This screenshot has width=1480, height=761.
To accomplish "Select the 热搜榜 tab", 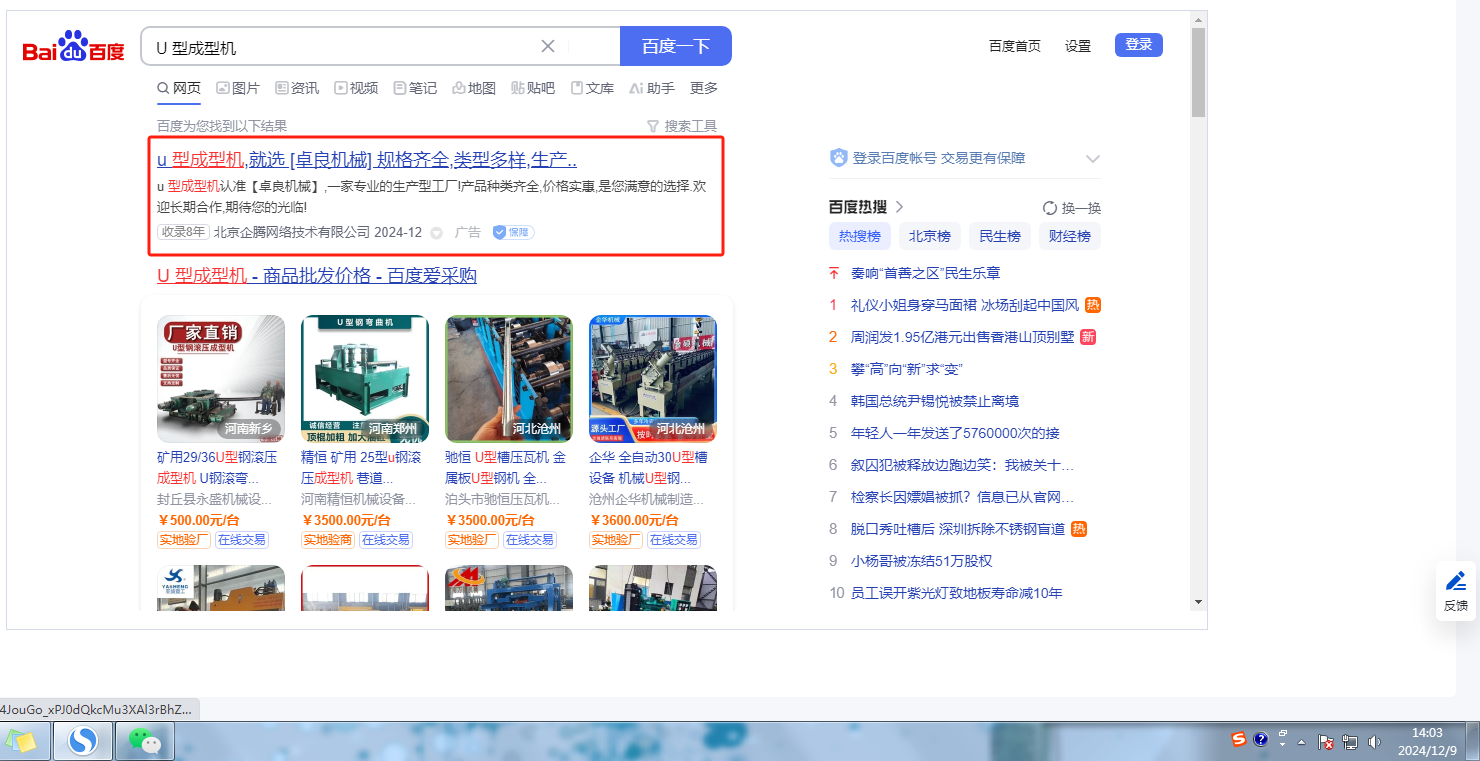I will point(860,237).
